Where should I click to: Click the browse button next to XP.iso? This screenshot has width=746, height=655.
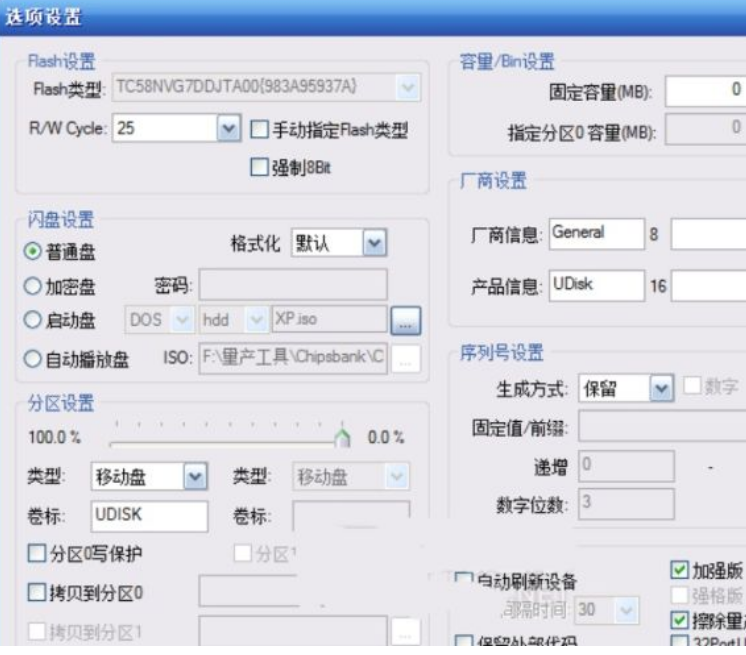(406, 321)
